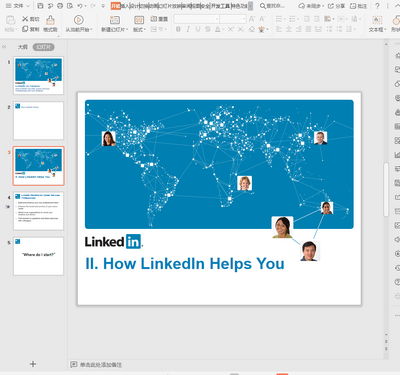
Task: Click the LinkedIn logo on the slide
Action: [114, 241]
